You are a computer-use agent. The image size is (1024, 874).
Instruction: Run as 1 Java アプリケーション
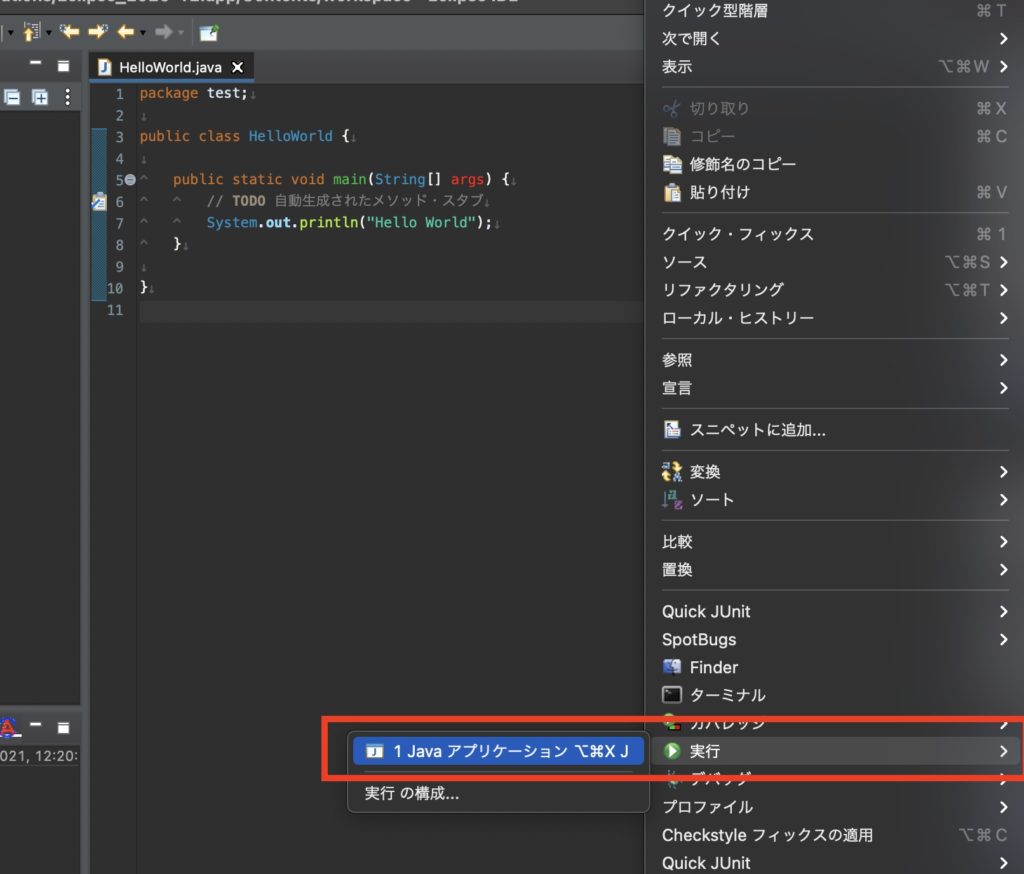(498, 751)
